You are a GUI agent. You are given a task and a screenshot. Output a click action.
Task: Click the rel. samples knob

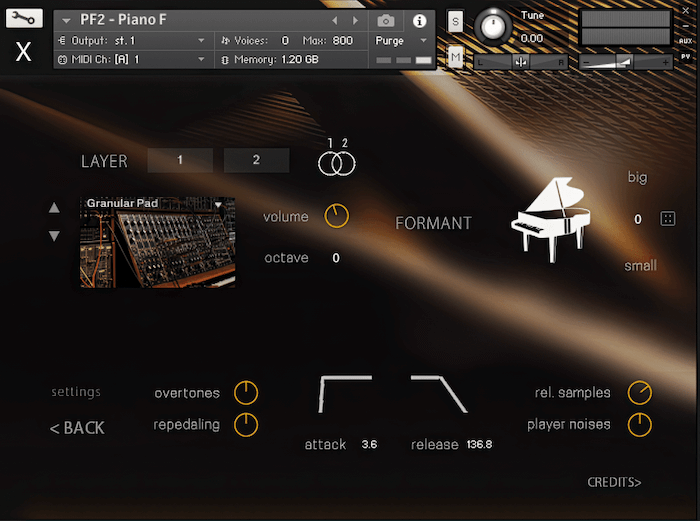[640, 393]
